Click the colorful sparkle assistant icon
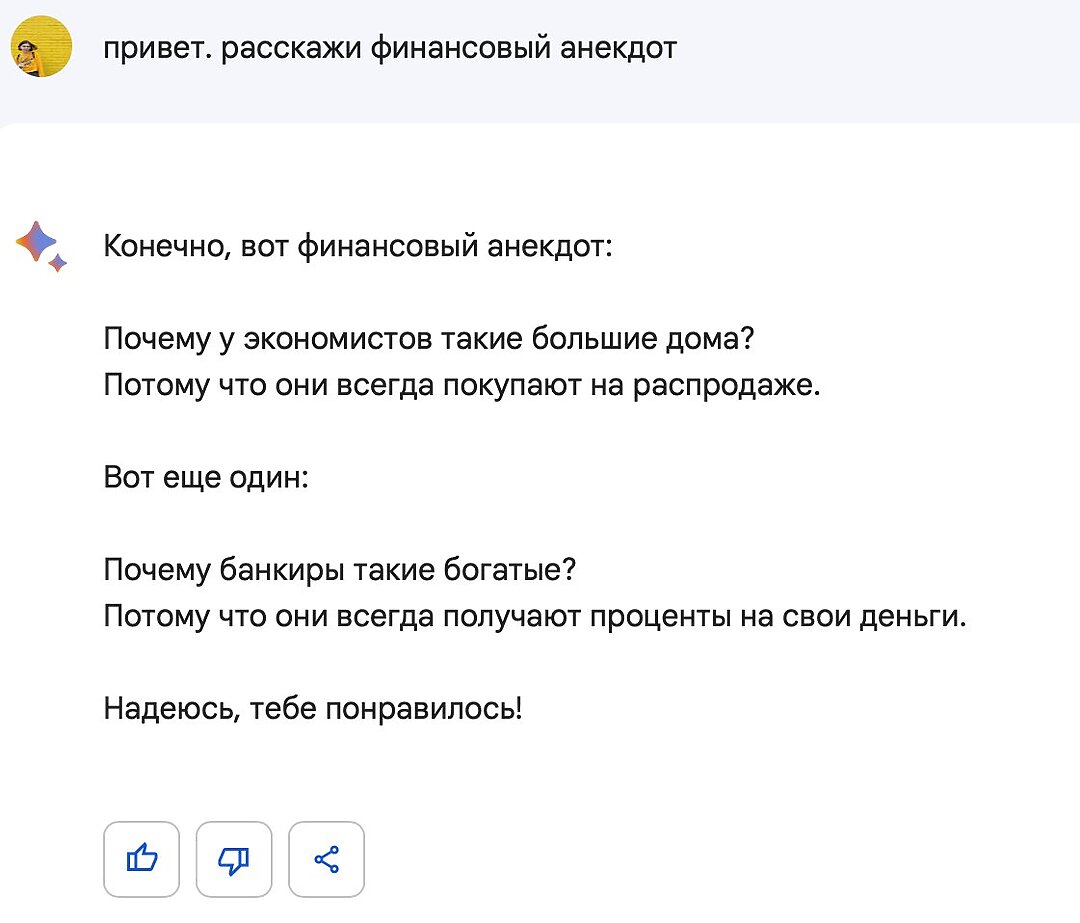This screenshot has height=923, width=1080. (x=41, y=245)
